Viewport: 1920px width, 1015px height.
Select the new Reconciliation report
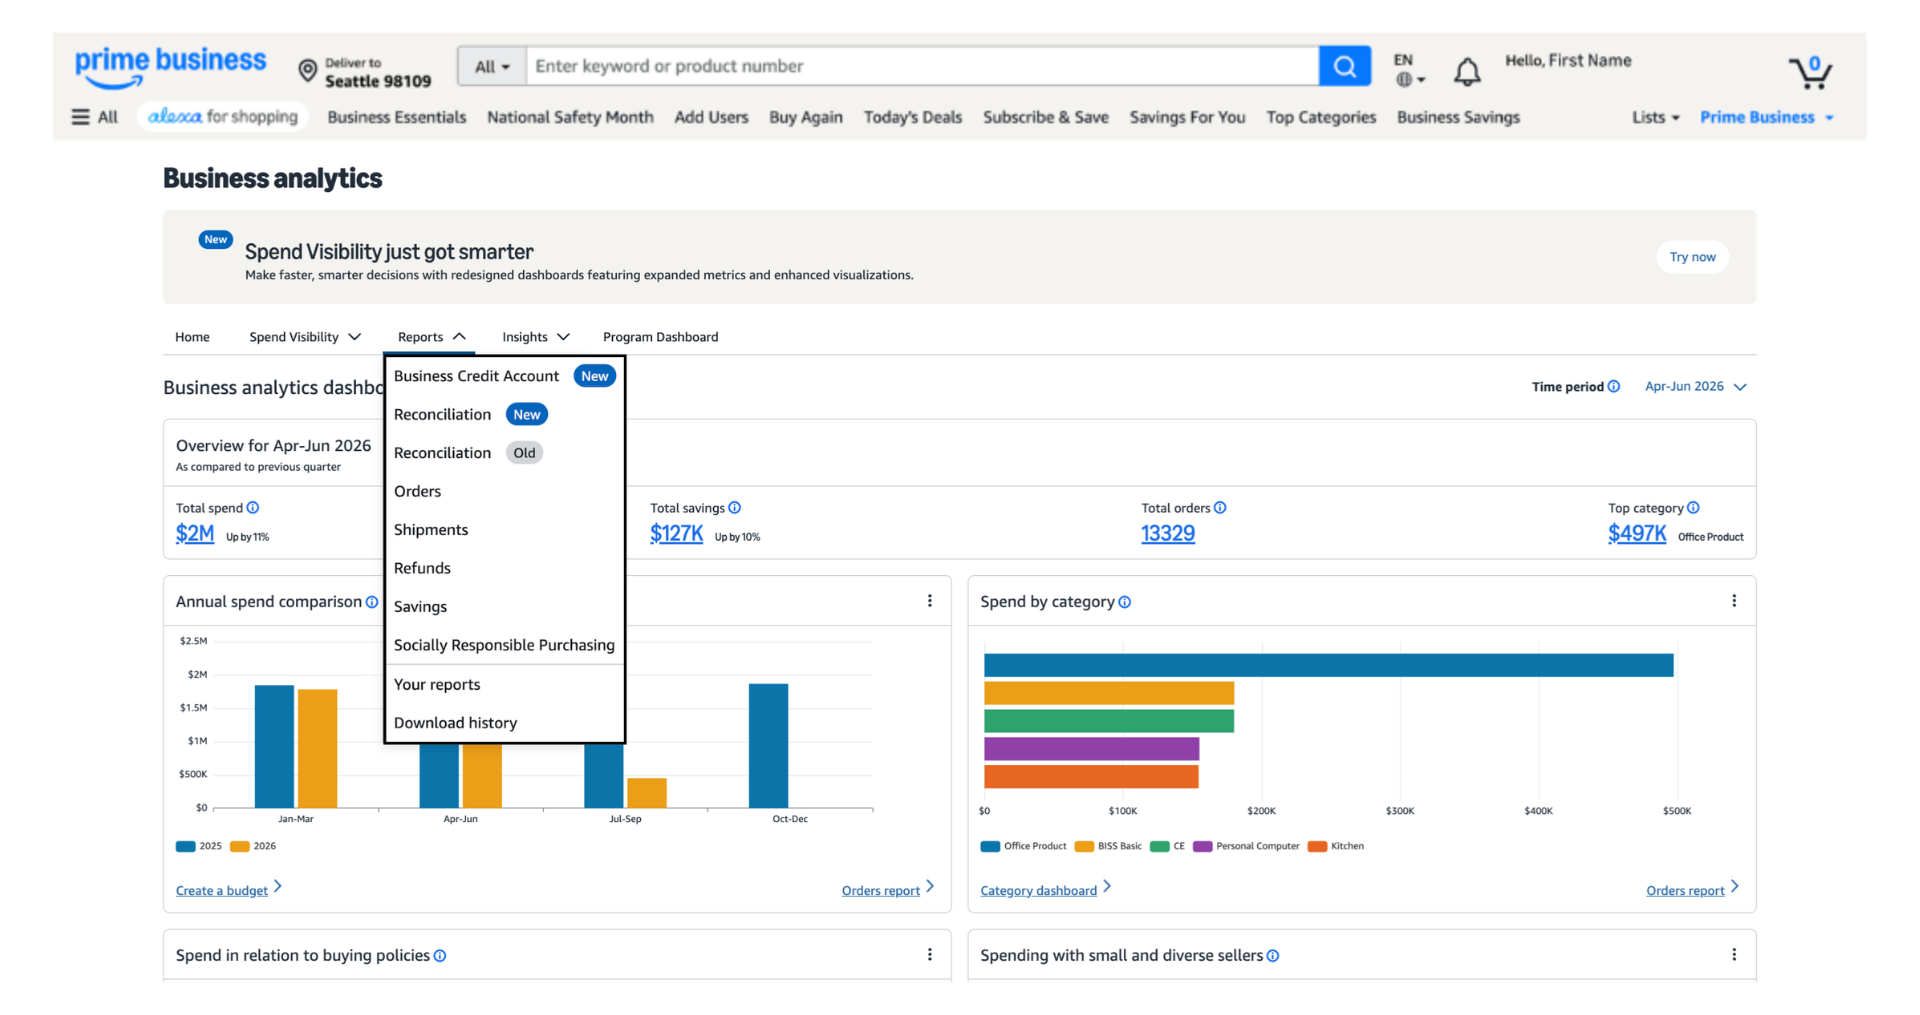click(504, 414)
